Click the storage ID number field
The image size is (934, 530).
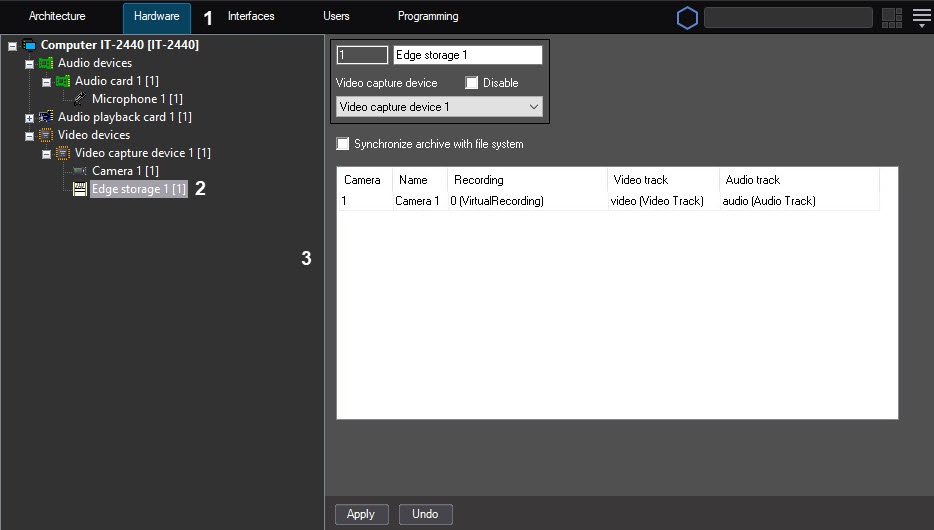coord(362,55)
